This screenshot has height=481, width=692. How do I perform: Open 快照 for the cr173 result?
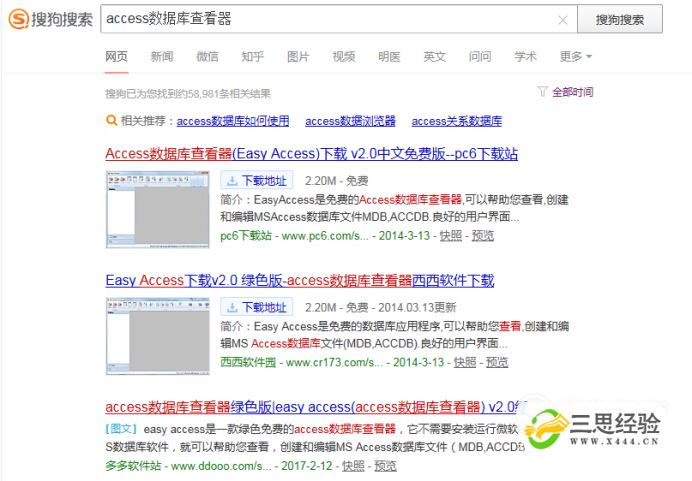(x=465, y=362)
